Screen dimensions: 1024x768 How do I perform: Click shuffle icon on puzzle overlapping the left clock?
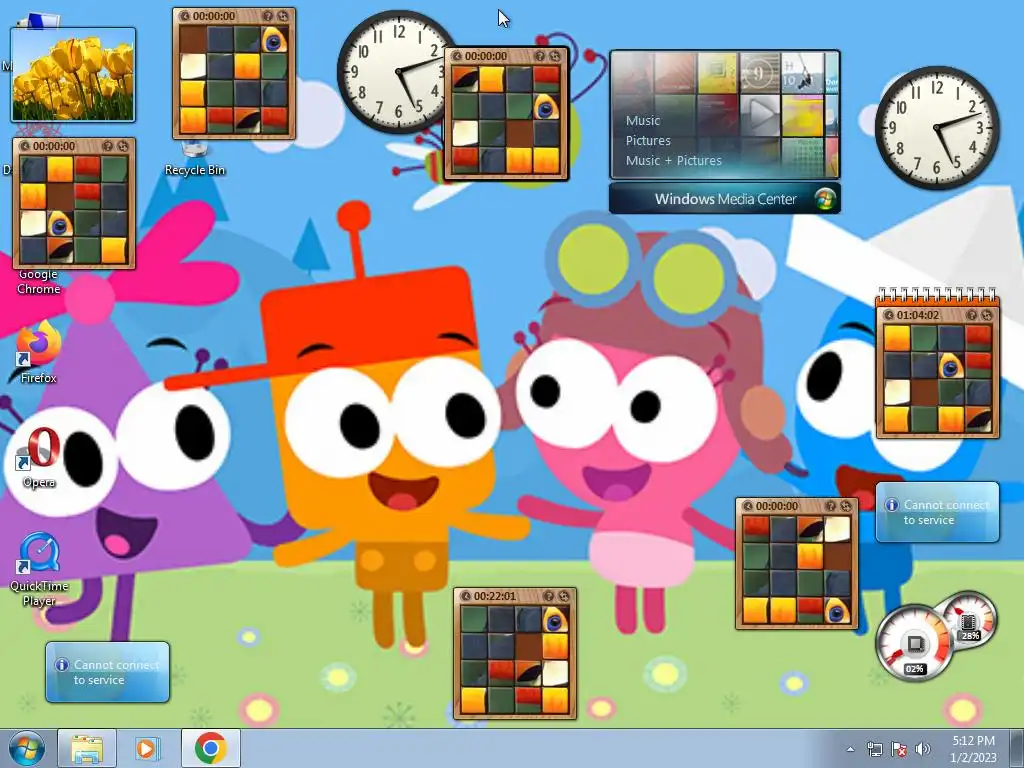tap(555, 56)
